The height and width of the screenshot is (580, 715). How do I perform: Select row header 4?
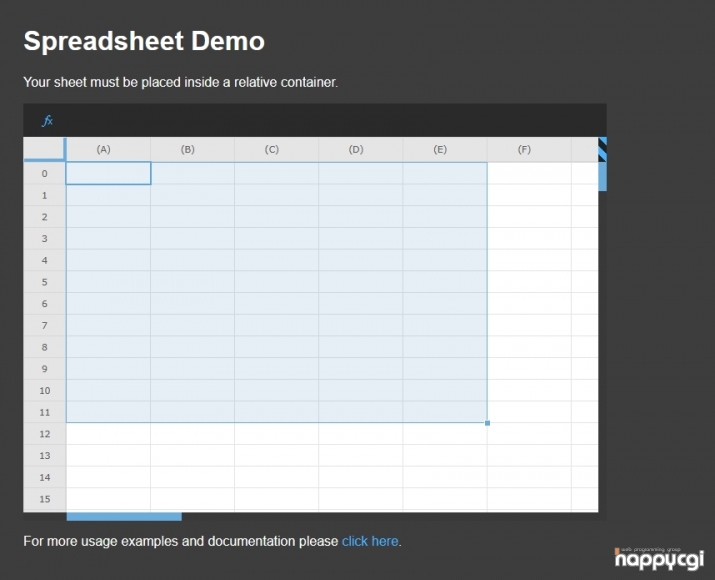45,260
